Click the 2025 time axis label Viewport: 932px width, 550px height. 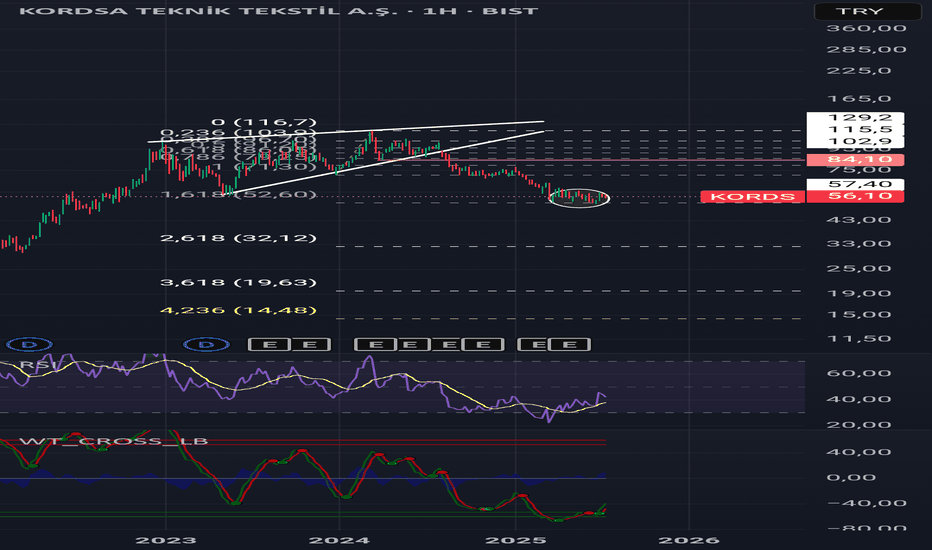point(515,540)
